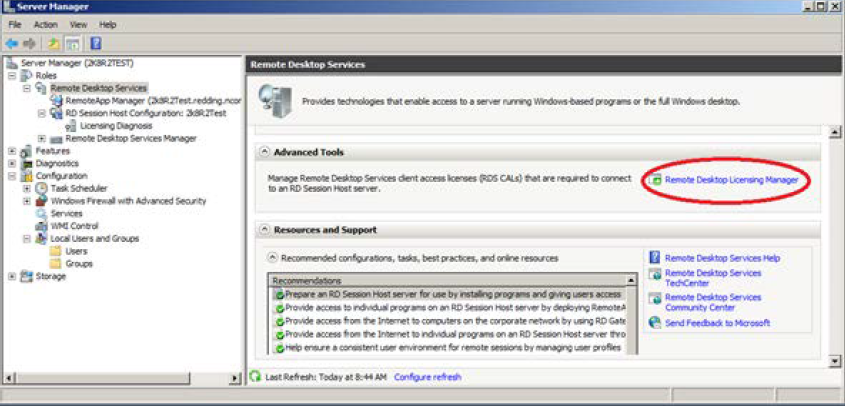Viewport: 845px width, 407px height.
Task: Collapse the Advanced Tools section
Action: tap(264, 152)
